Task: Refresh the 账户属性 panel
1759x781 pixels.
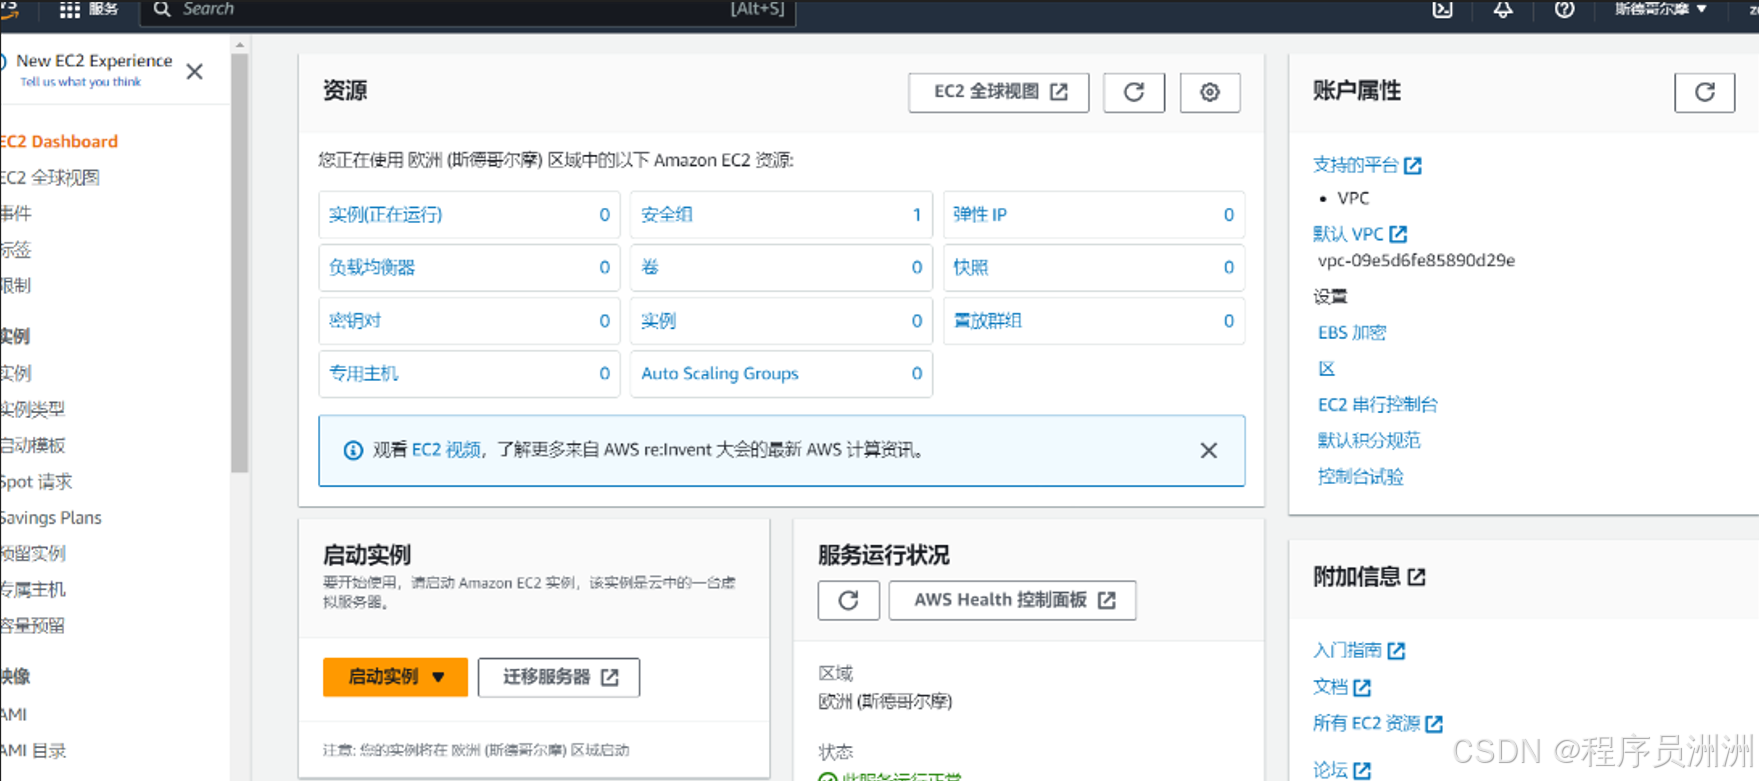Action: pos(1705,92)
